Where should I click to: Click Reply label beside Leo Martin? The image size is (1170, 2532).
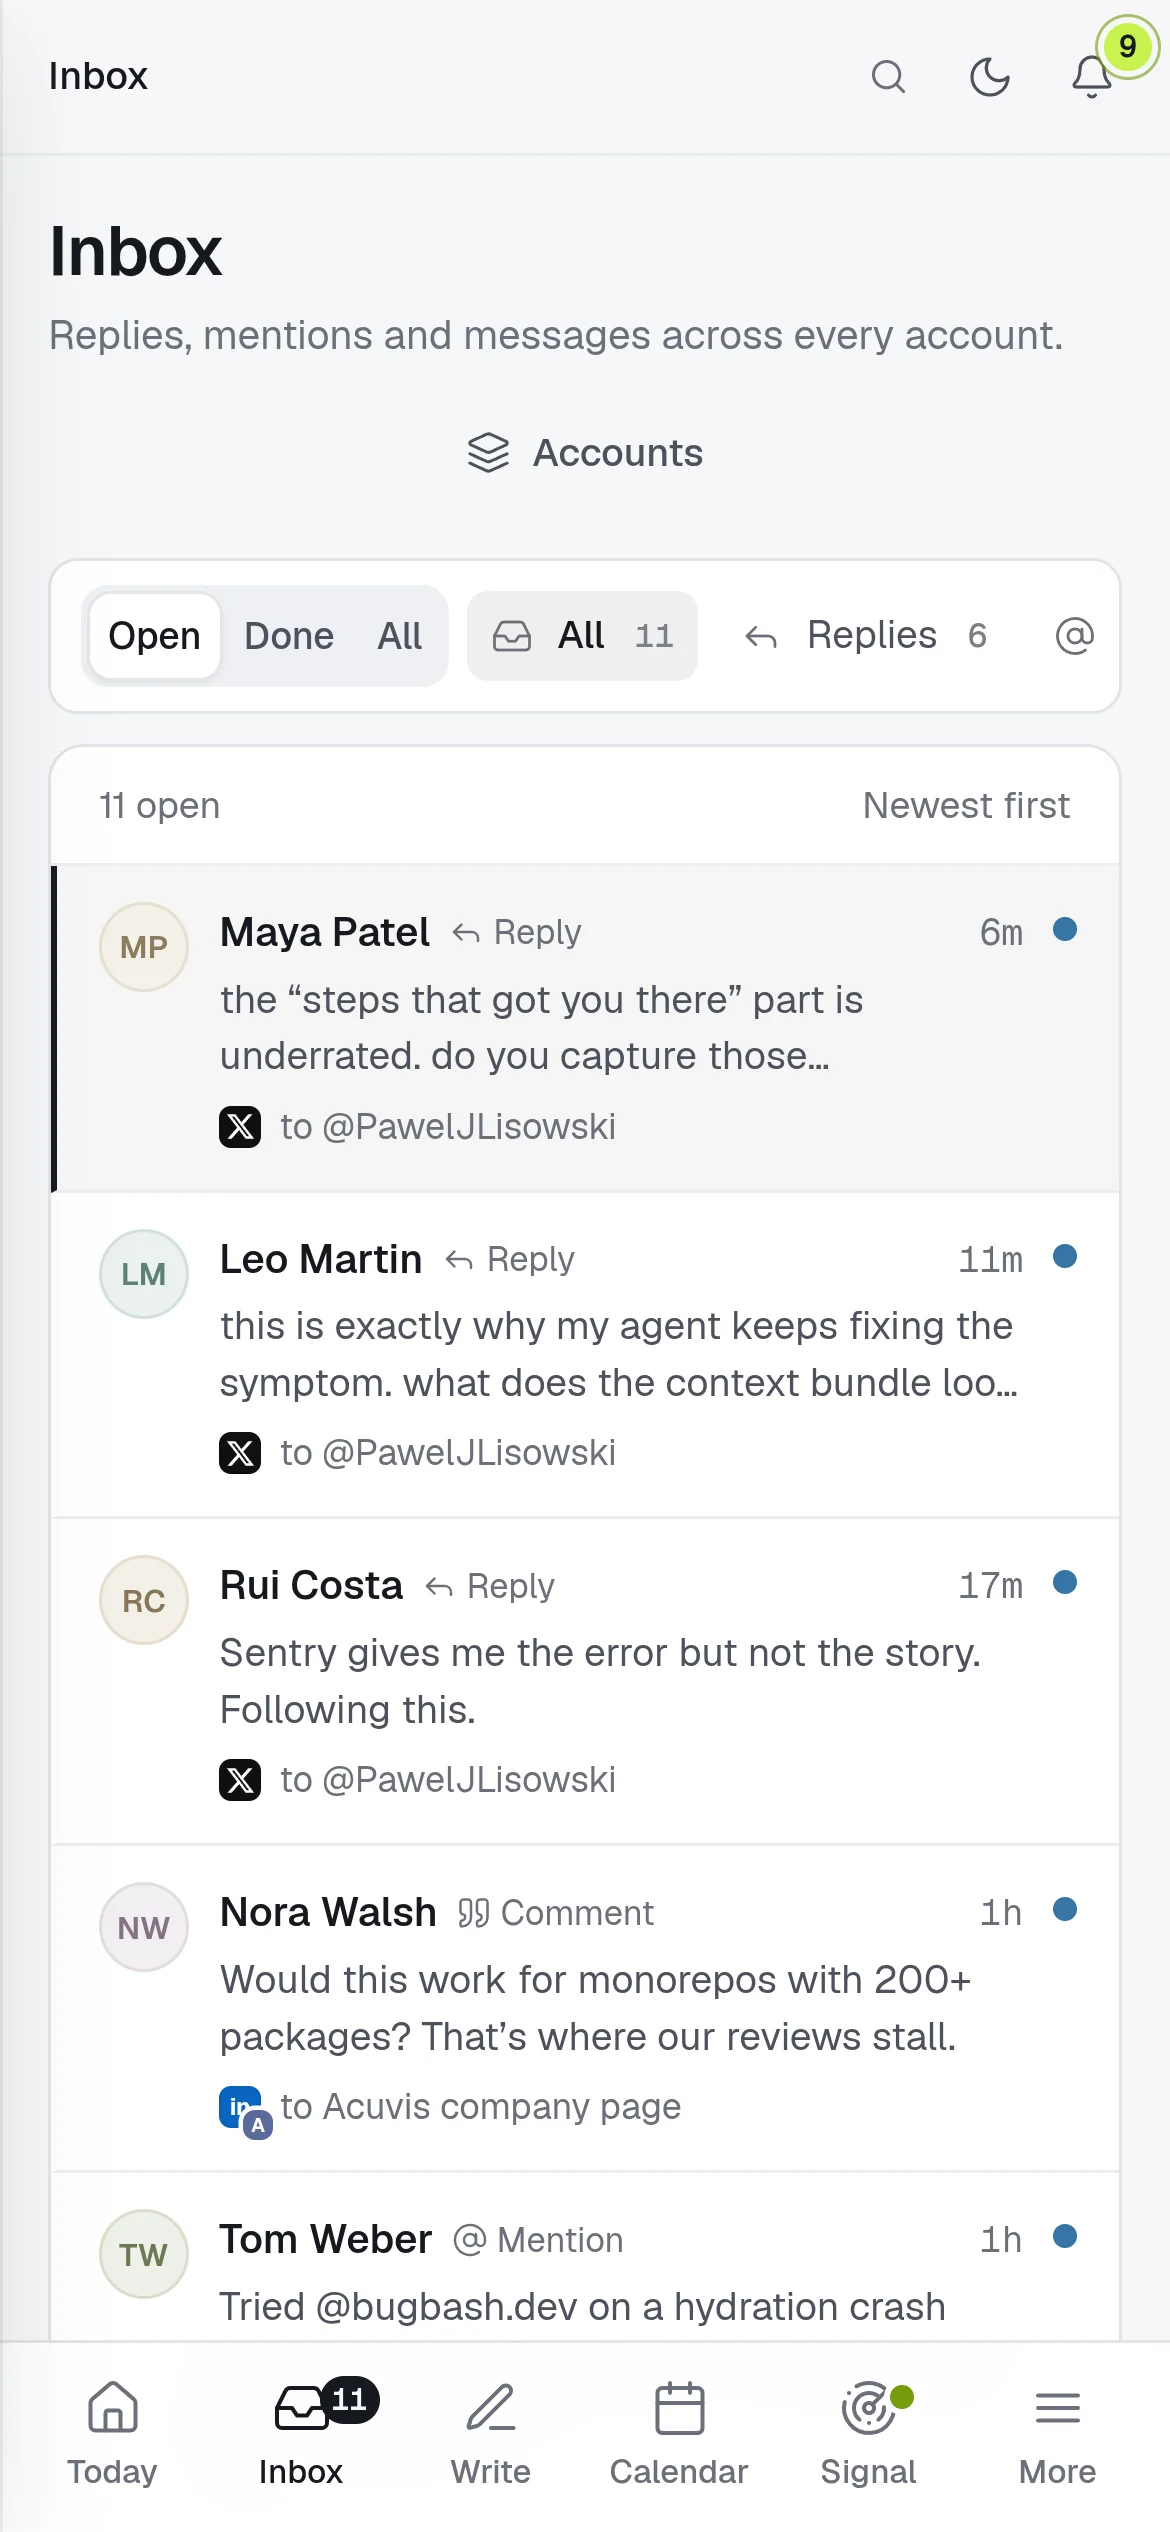tap(509, 1259)
